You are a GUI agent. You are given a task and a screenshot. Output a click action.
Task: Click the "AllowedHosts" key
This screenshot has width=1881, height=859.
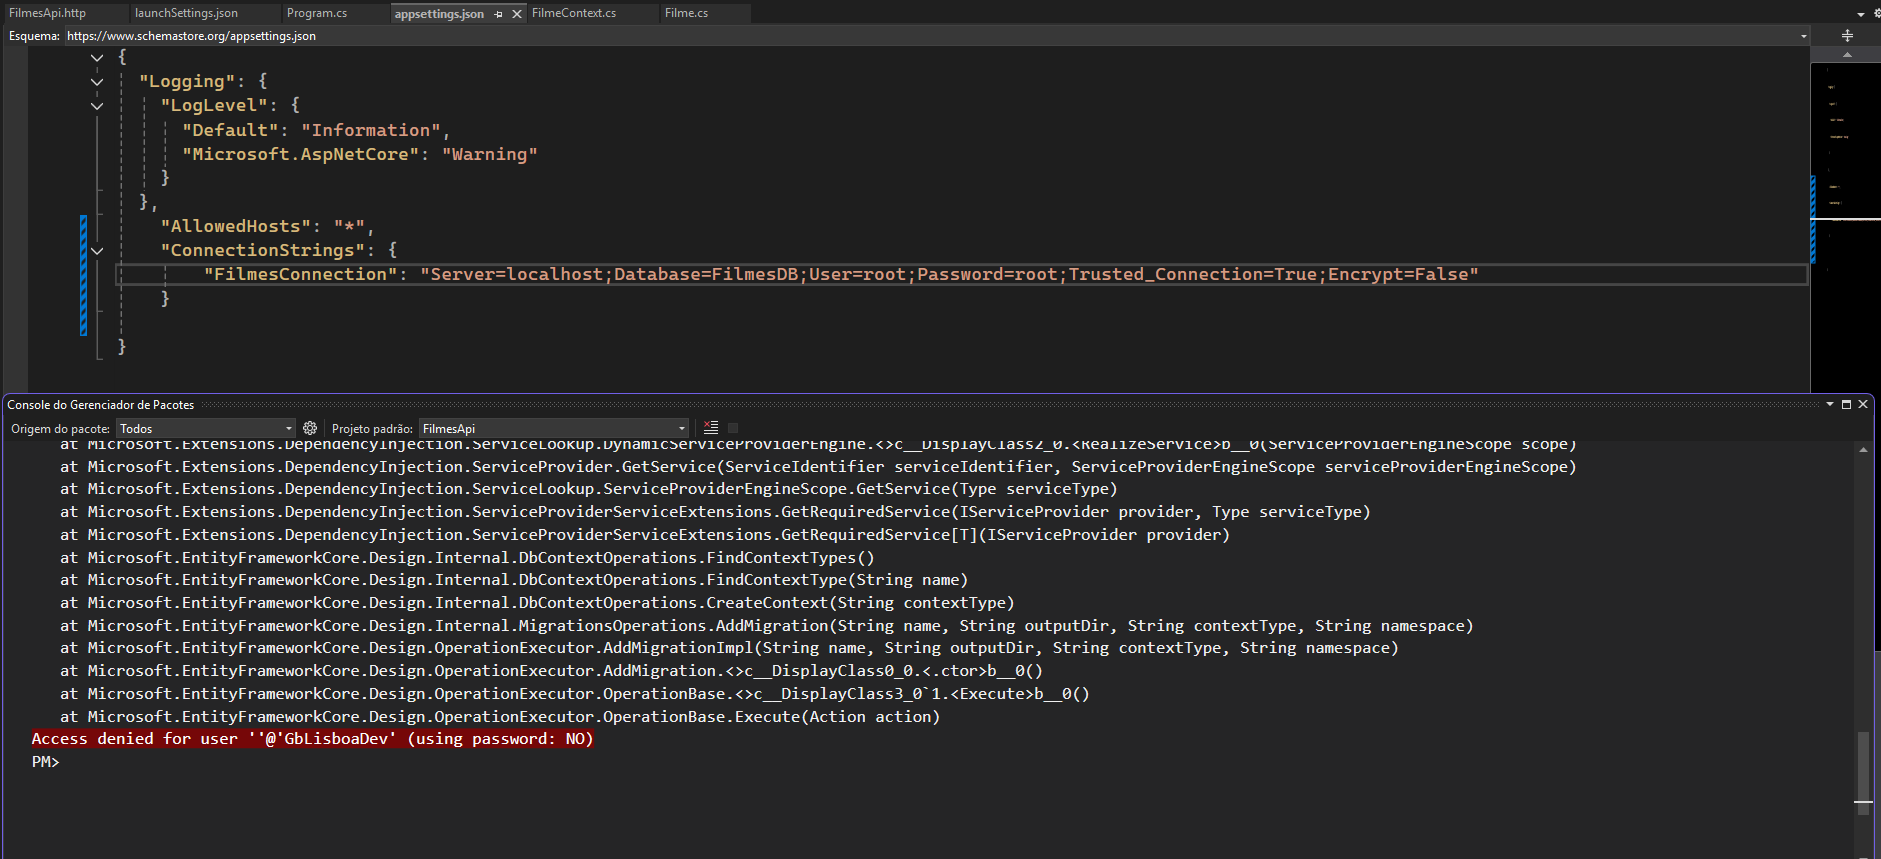pyautogui.click(x=236, y=226)
